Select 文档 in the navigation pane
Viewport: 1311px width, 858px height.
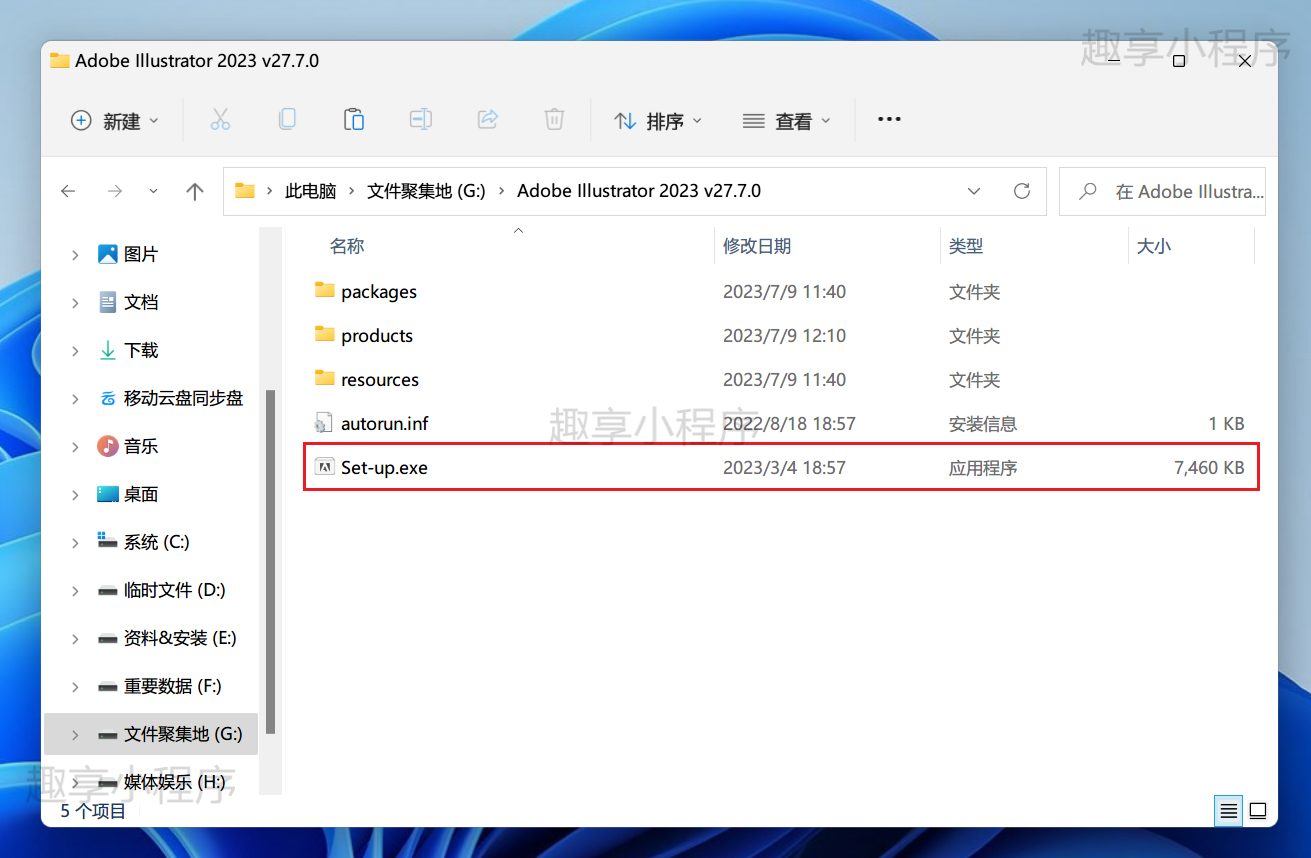(x=141, y=302)
